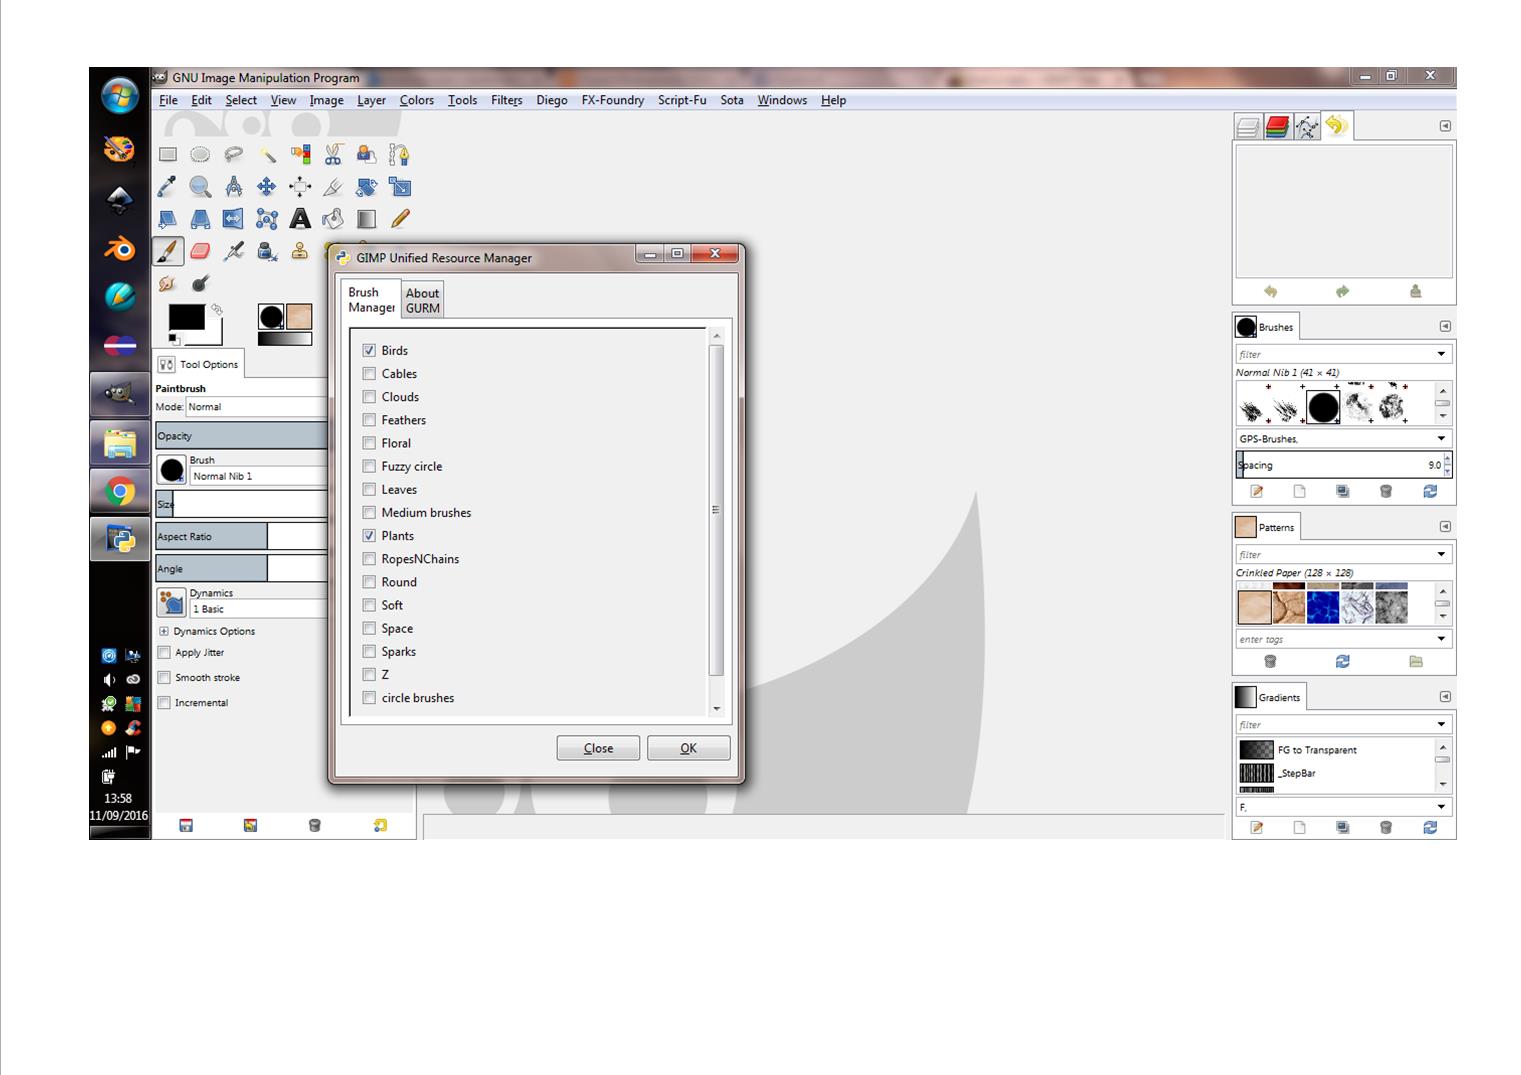Toggle the Smooth stroke option
This screenshot has height=1075, width=1521.
[164, 677]
